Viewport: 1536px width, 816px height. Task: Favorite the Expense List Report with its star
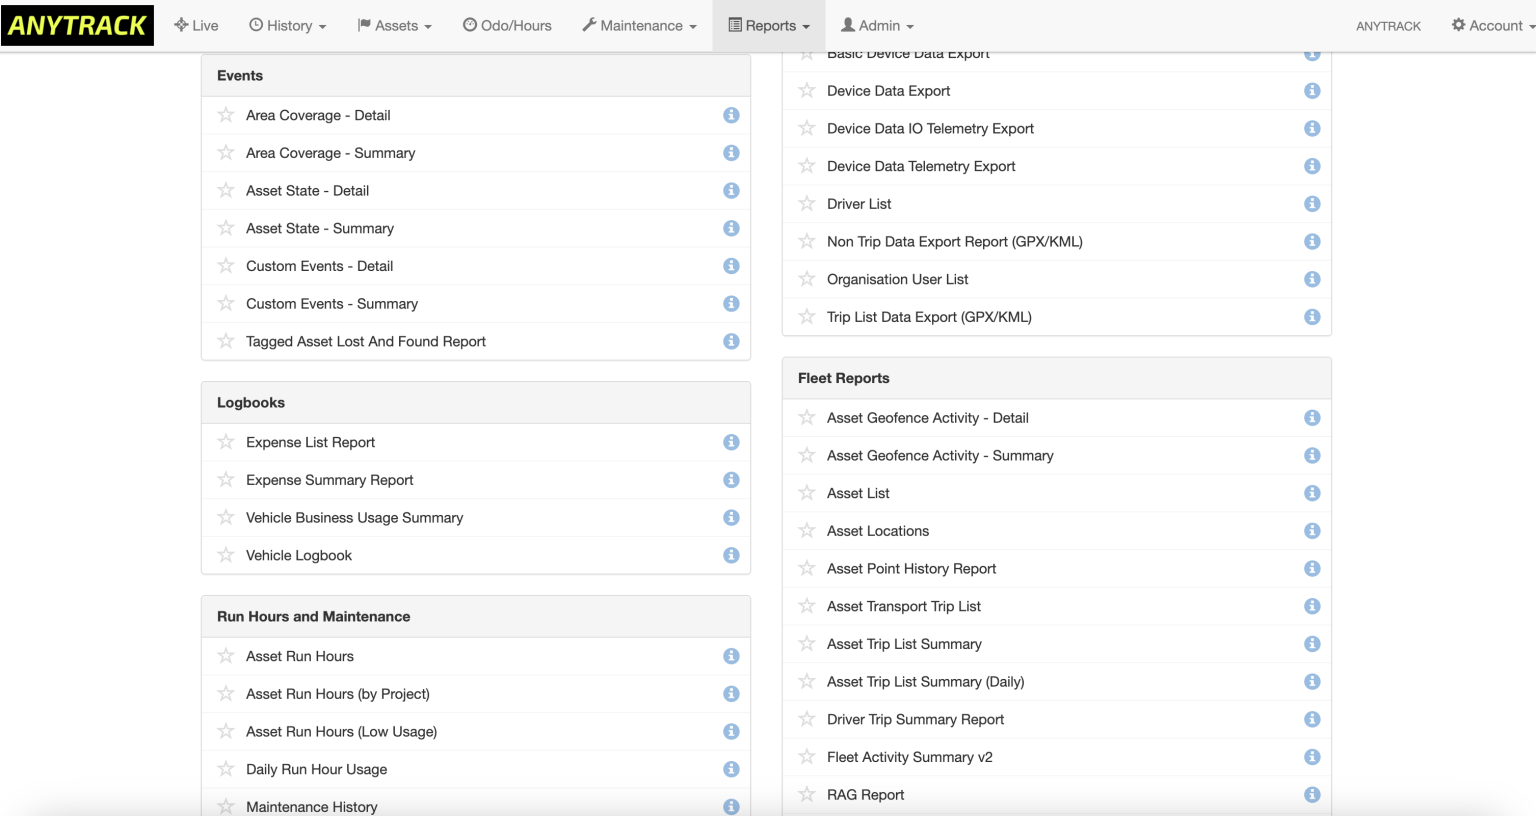click(x=225, y=441)
